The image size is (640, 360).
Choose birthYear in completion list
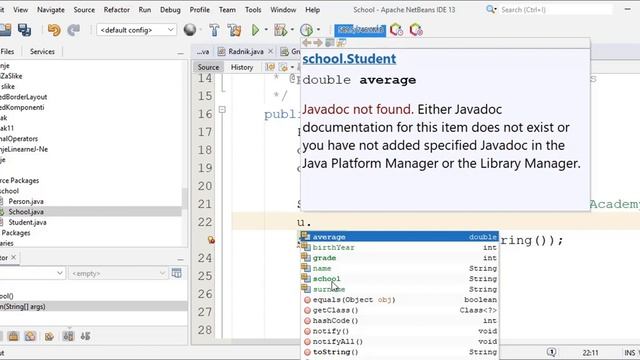tap(399, 247)
